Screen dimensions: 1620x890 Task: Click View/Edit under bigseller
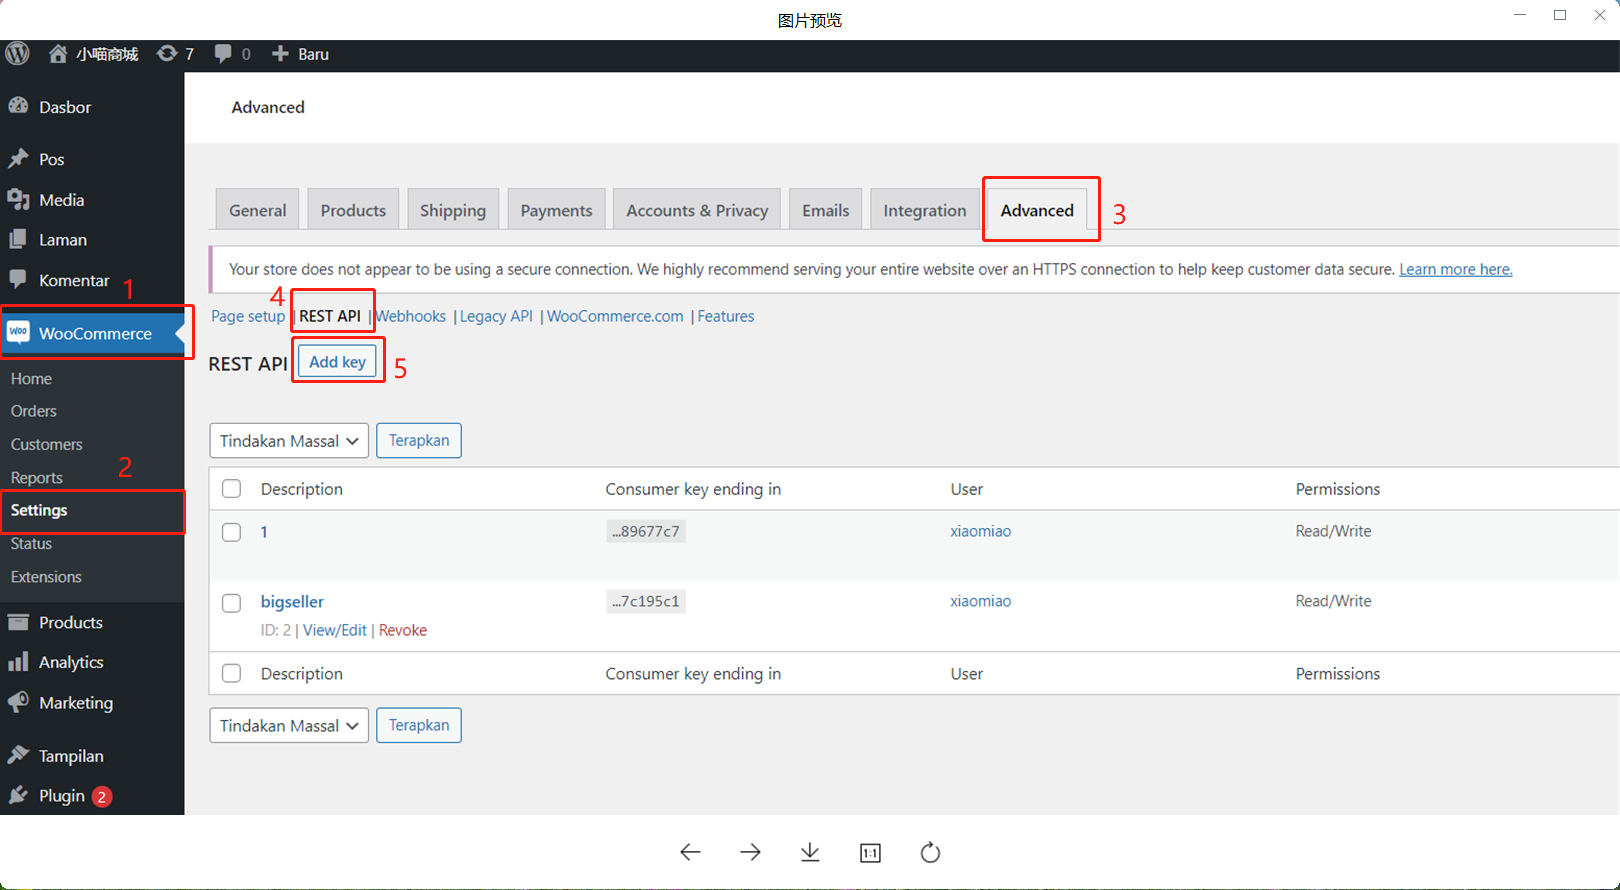pyautogui.click(x=335, y=630)
